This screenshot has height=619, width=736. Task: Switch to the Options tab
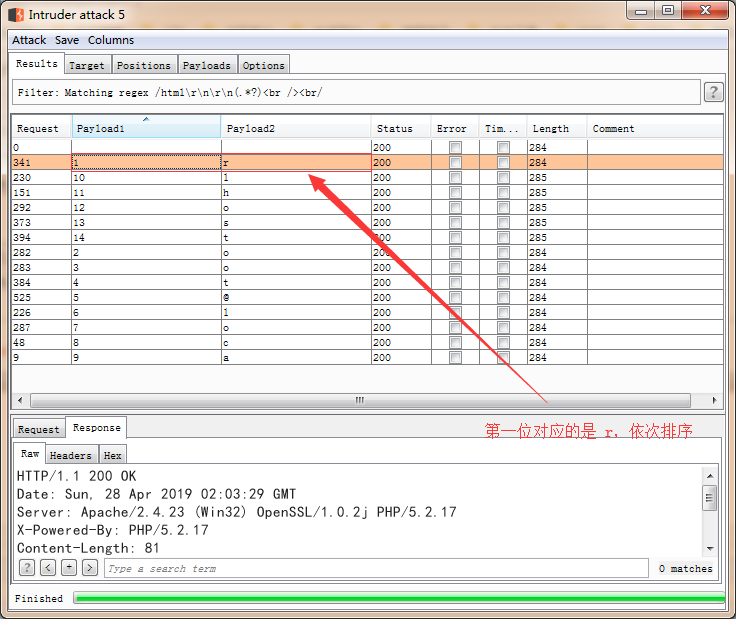coord(263,65)
